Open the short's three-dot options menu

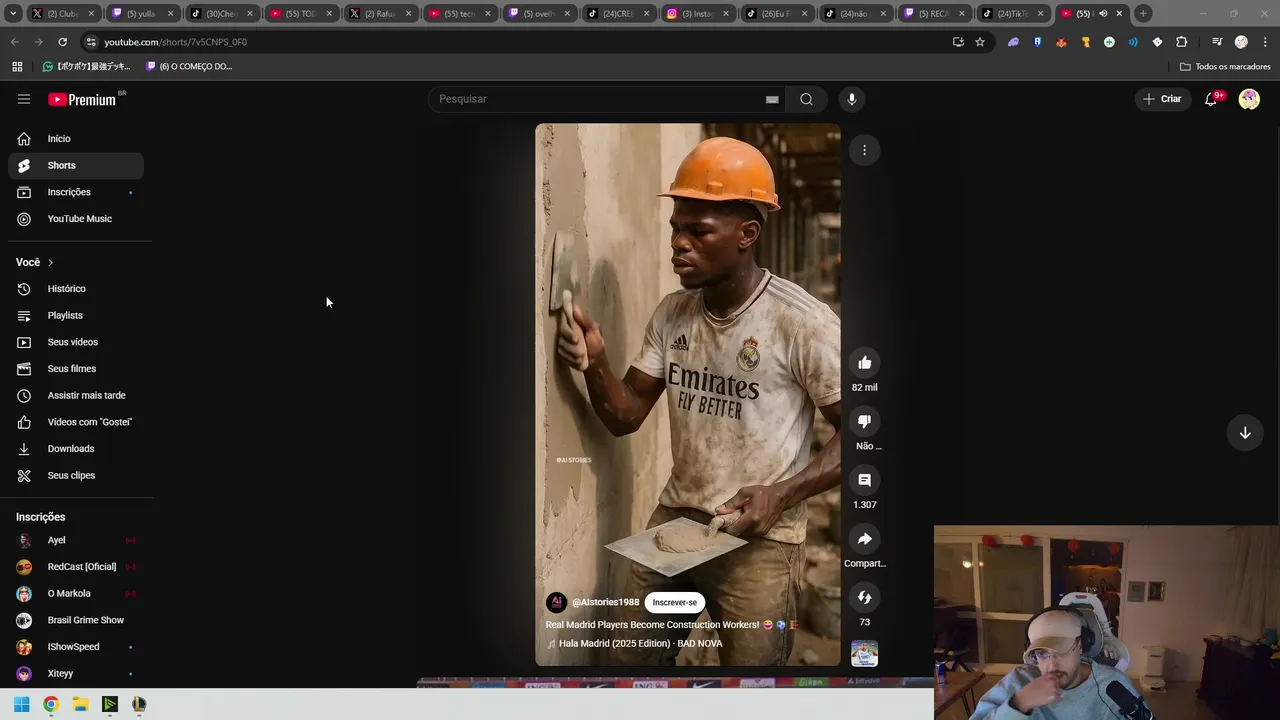865,150
